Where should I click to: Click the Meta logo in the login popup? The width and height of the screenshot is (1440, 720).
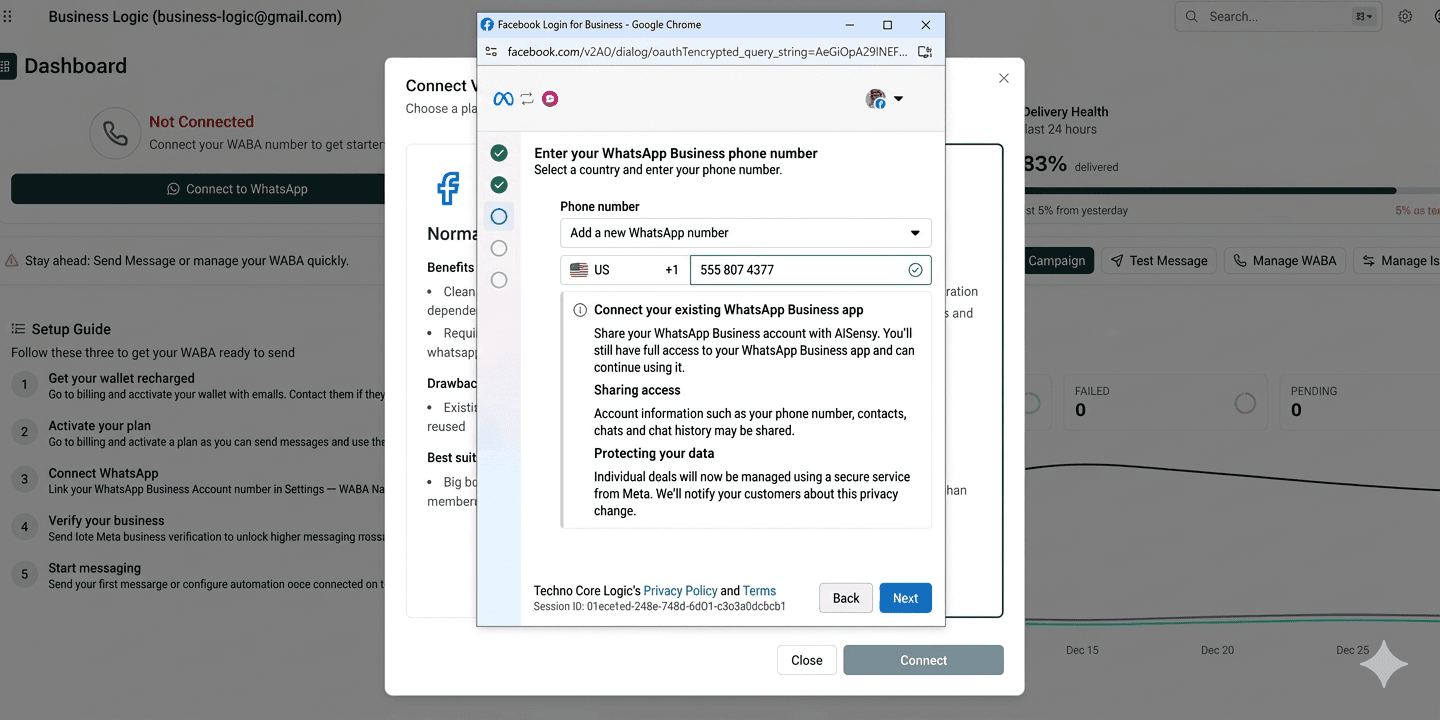point(504,98)
